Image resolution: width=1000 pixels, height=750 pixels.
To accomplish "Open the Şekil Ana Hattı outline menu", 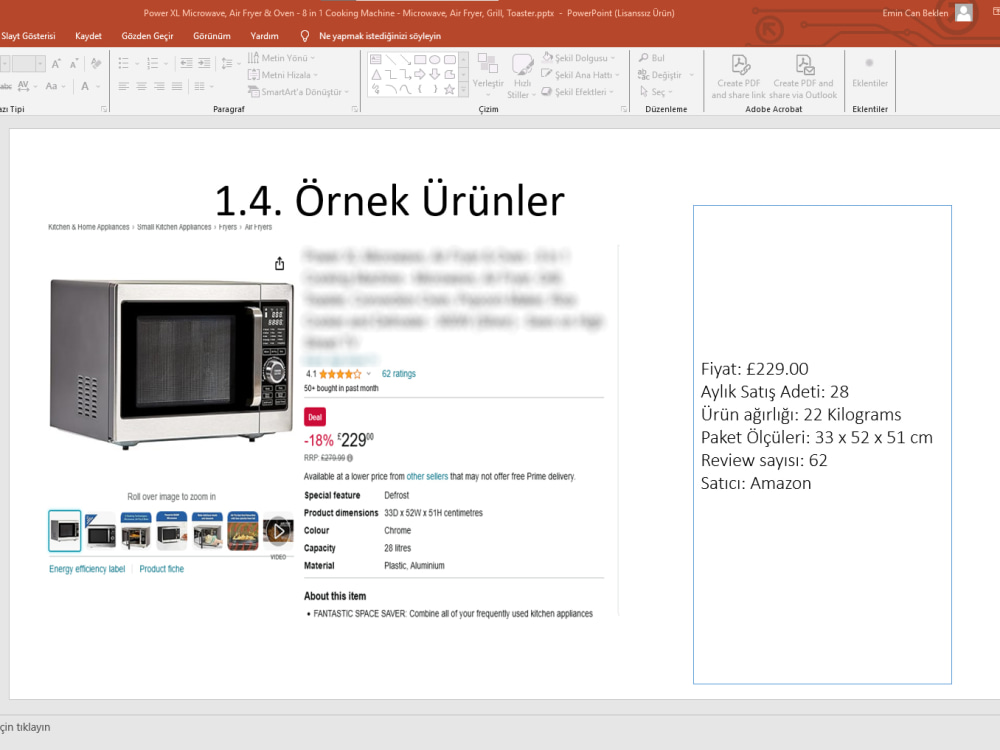I will click(x=580, y=75).
